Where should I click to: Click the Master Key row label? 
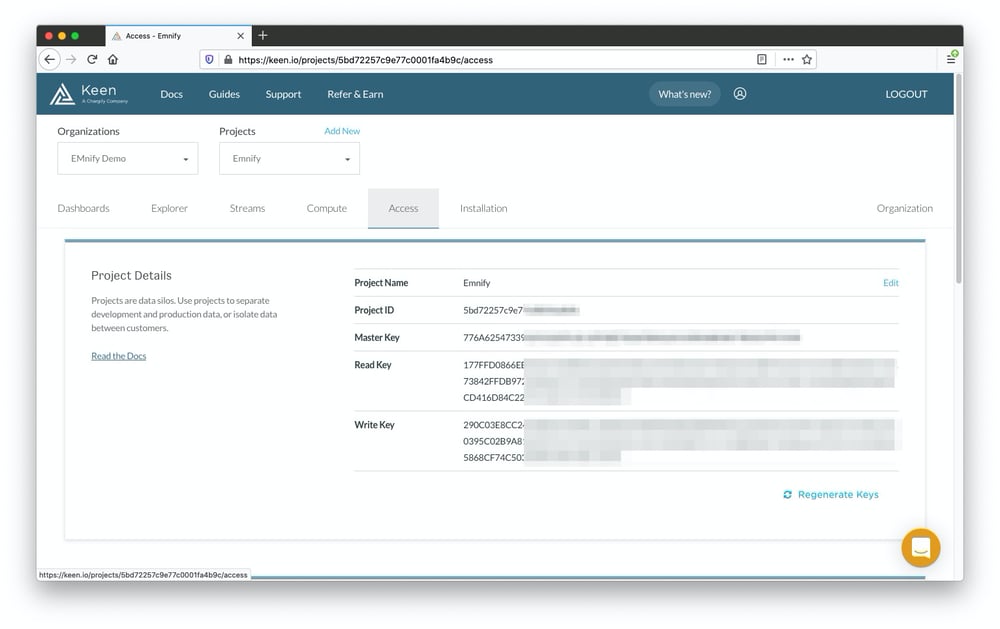[377, 337]
